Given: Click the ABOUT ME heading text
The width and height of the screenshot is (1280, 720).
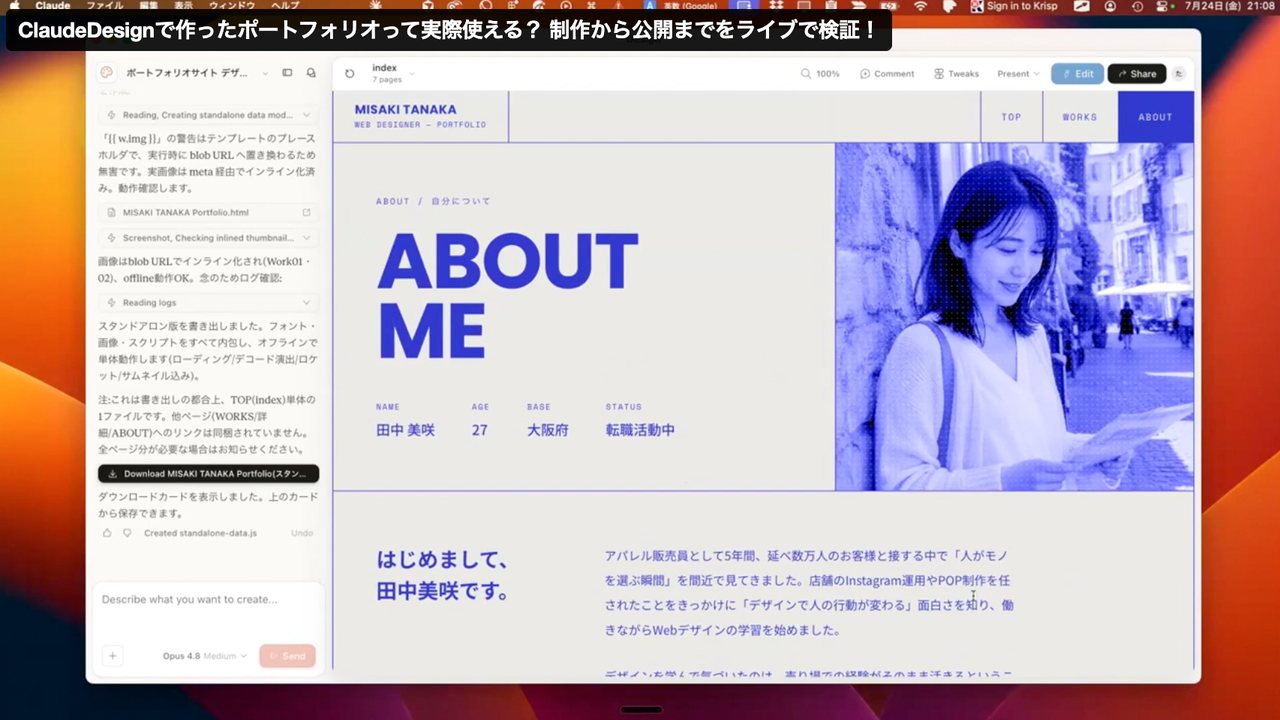Looking at the screenshot, I should [507, 296].
